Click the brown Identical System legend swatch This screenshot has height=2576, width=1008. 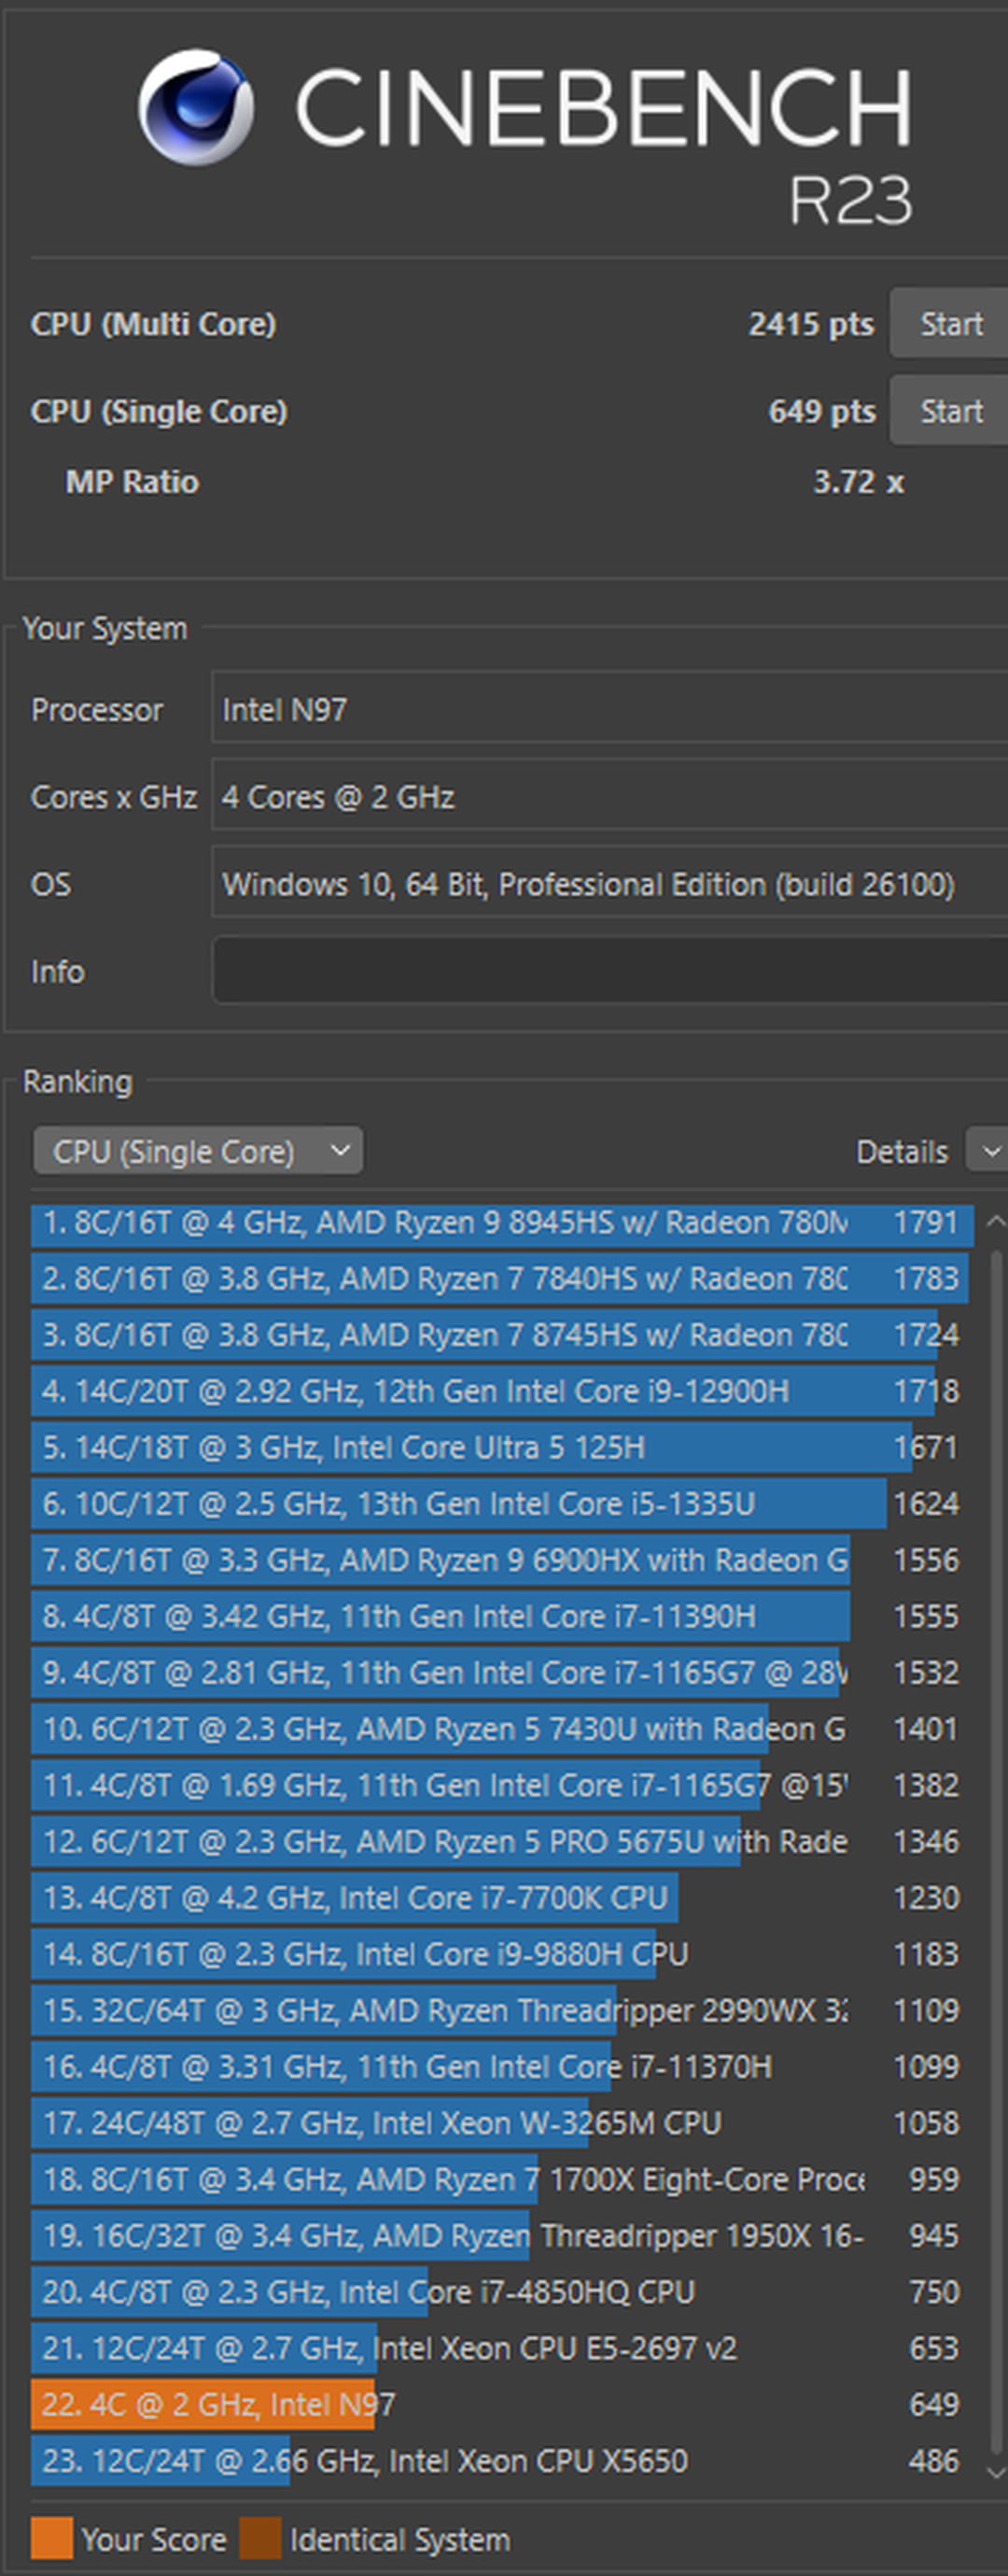260,2539
